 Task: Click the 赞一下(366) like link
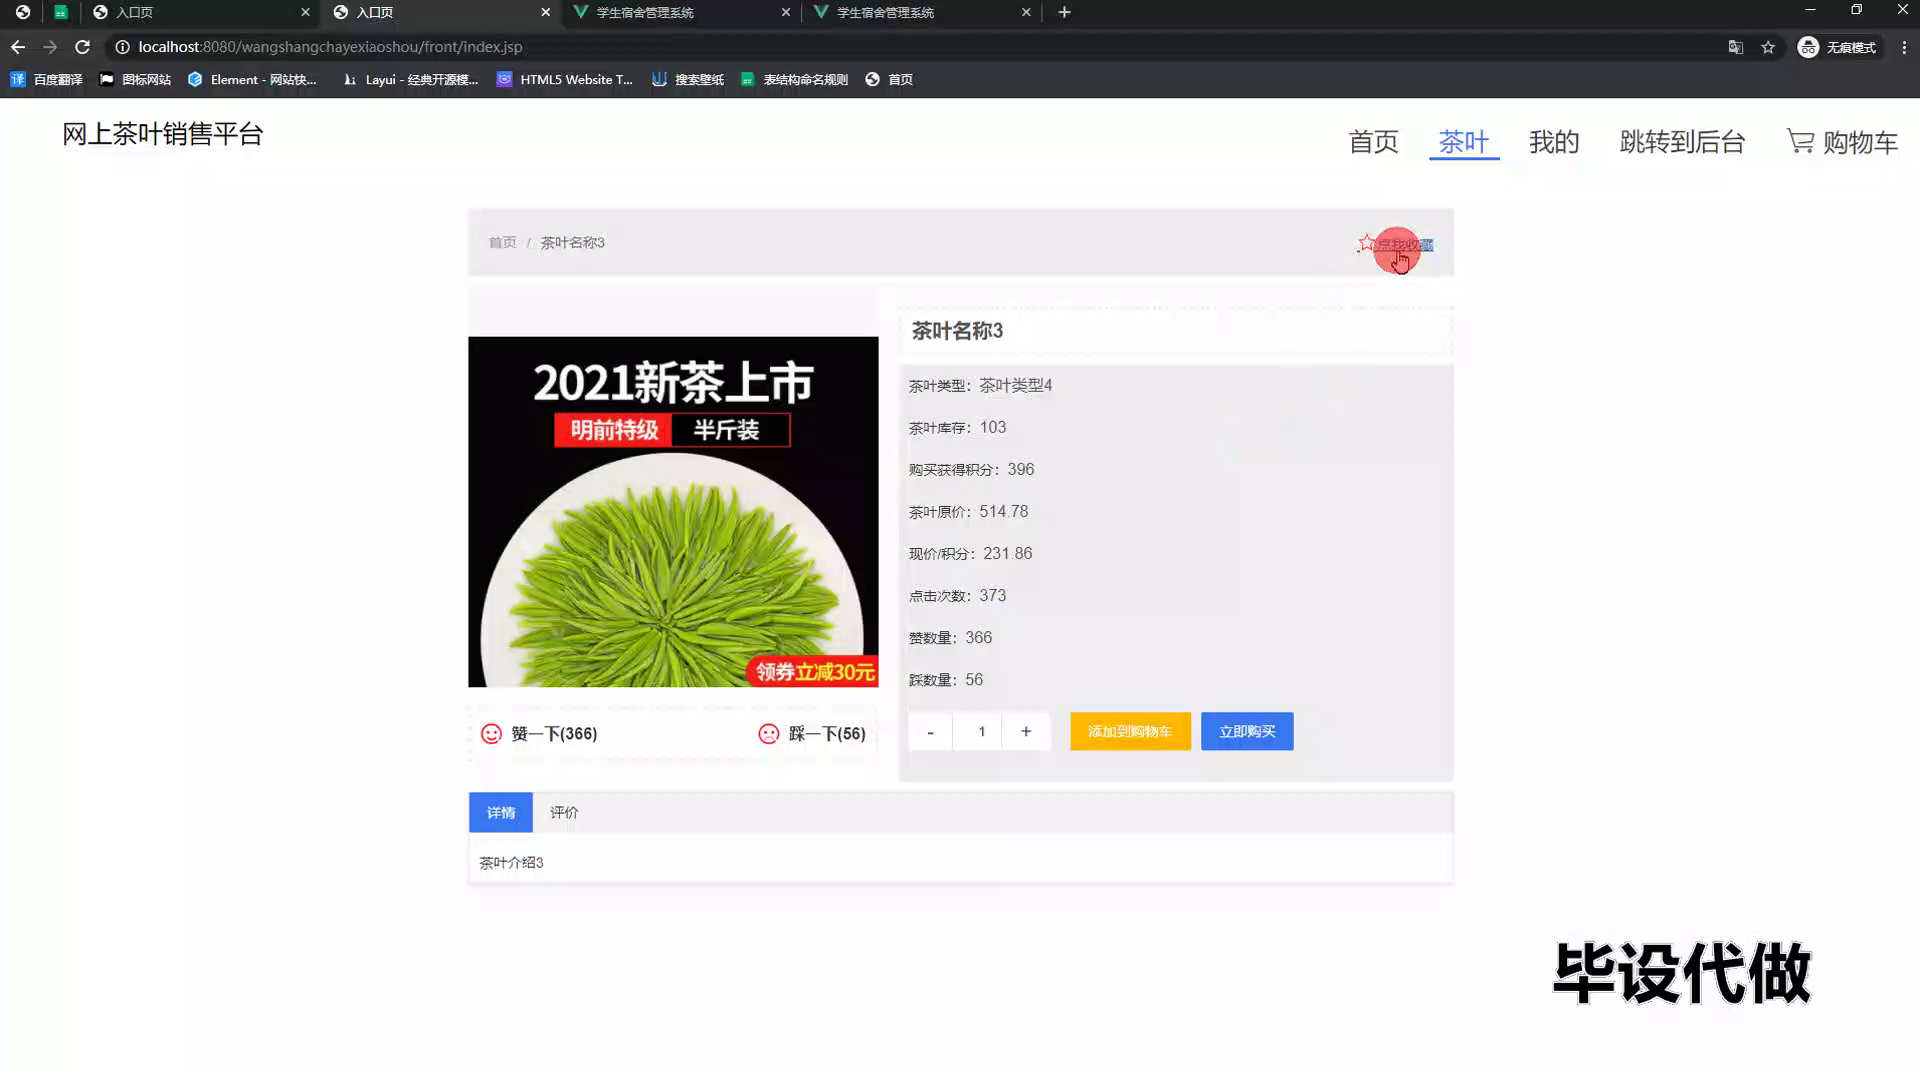554,734
